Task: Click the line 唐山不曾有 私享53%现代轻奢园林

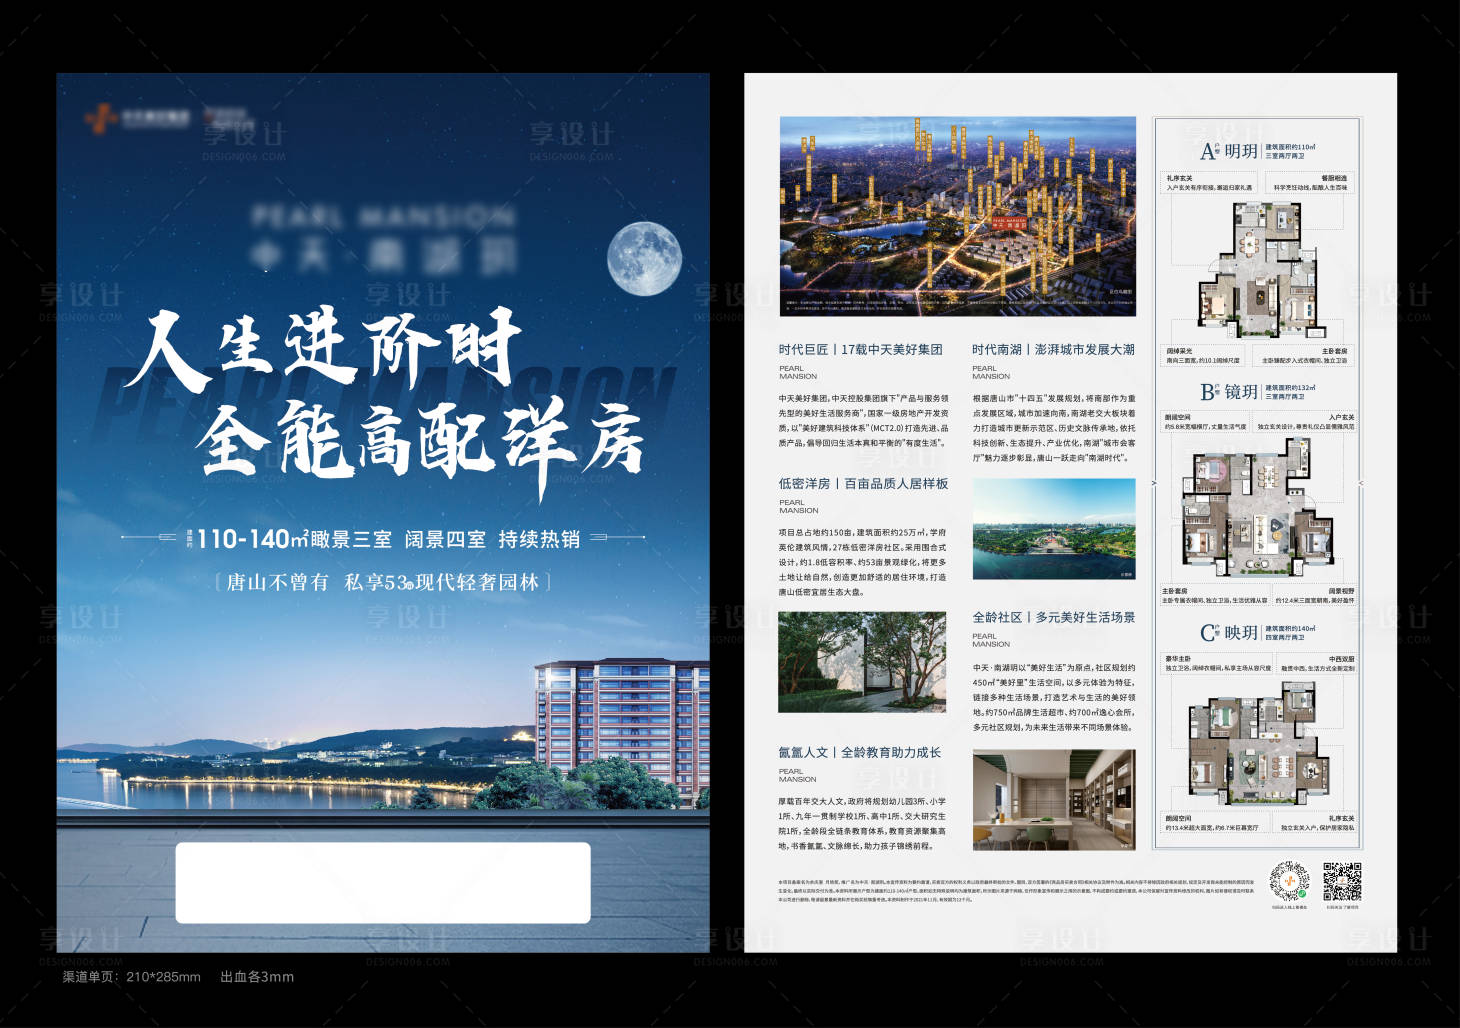Action: pyautogui.click(x=383, y=582)
